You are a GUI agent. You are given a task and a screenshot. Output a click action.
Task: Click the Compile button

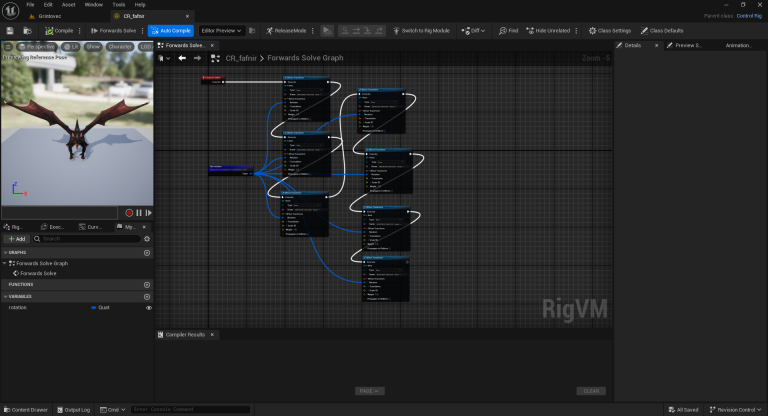(61, 31)
